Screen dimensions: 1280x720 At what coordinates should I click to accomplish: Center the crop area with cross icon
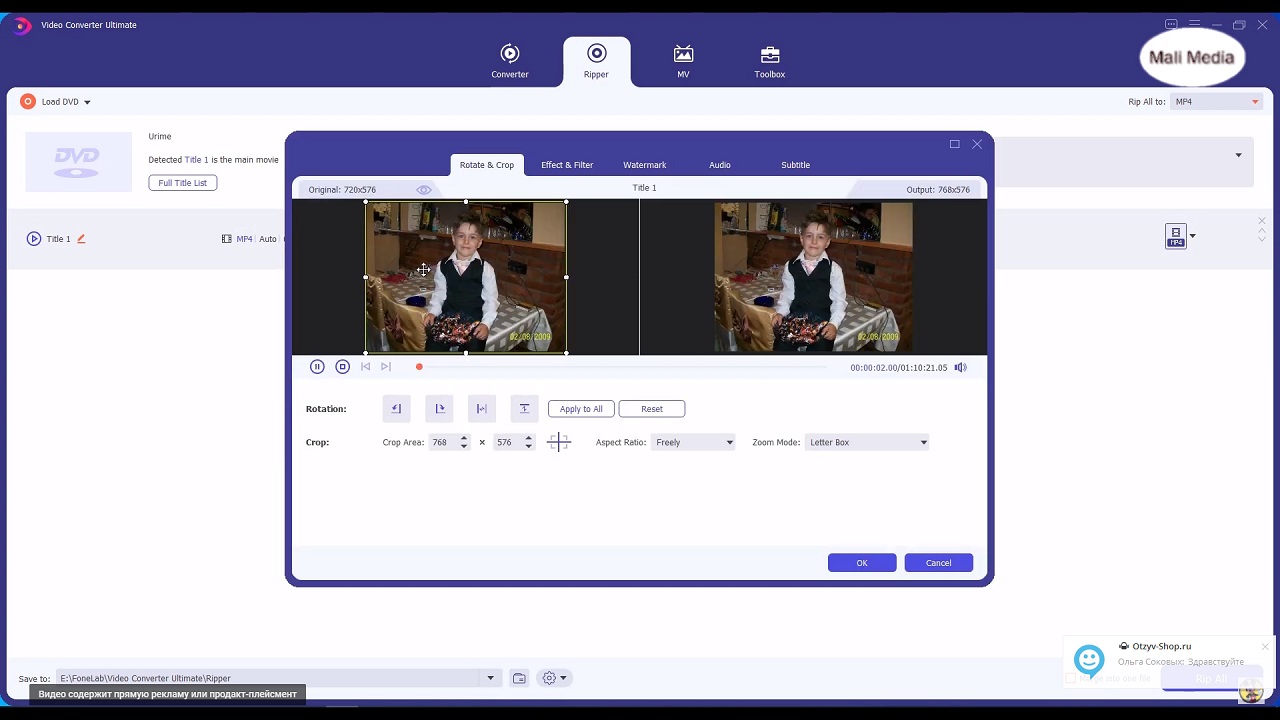[x=558, y=442]
